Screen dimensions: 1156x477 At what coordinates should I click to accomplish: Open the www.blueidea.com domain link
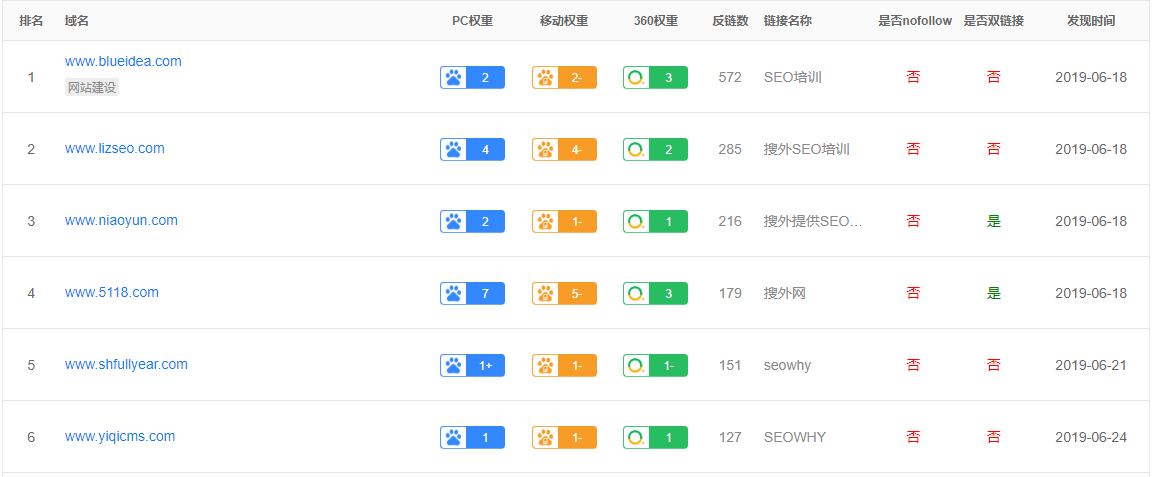coord(123,61)
